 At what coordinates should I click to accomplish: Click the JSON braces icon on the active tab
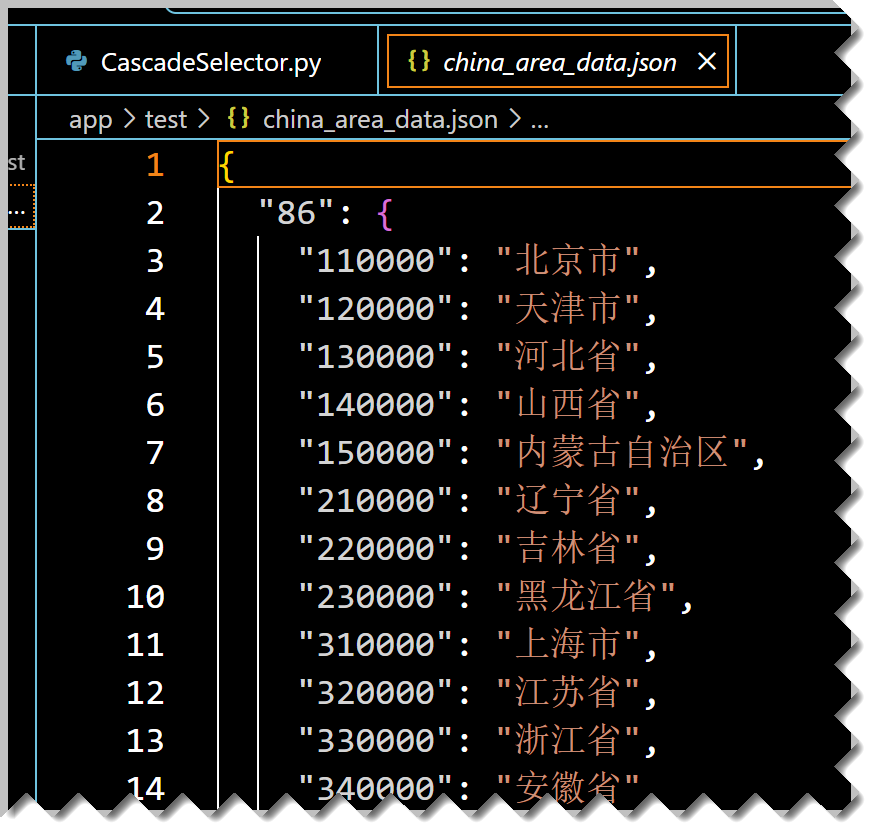[x=419, y=62]
